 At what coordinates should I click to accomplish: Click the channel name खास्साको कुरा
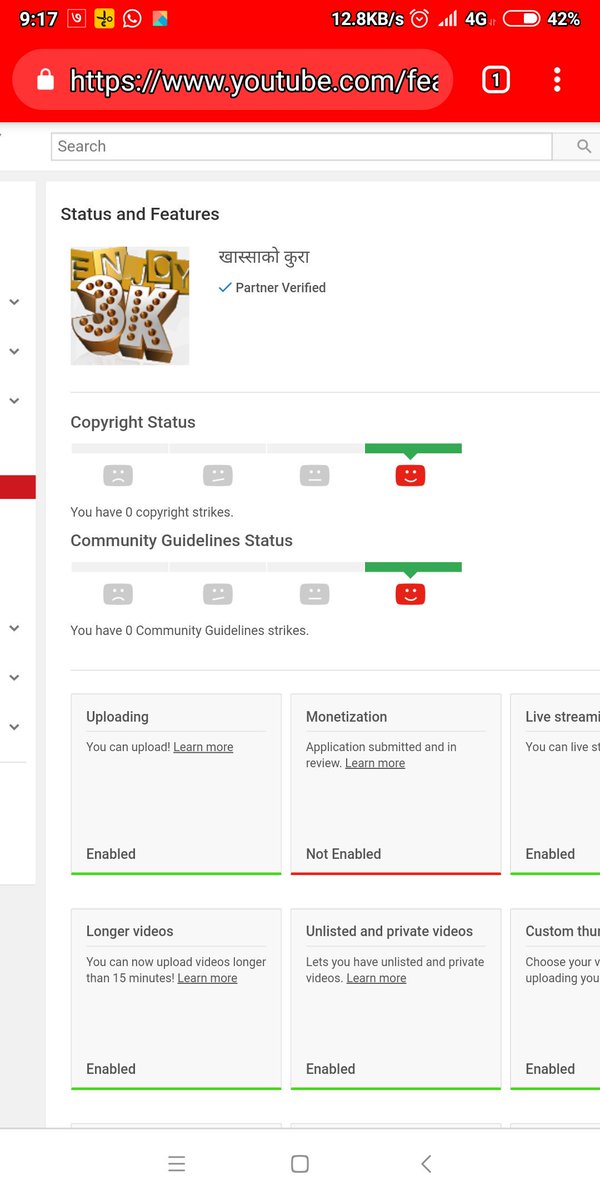[x=265, y=257]
